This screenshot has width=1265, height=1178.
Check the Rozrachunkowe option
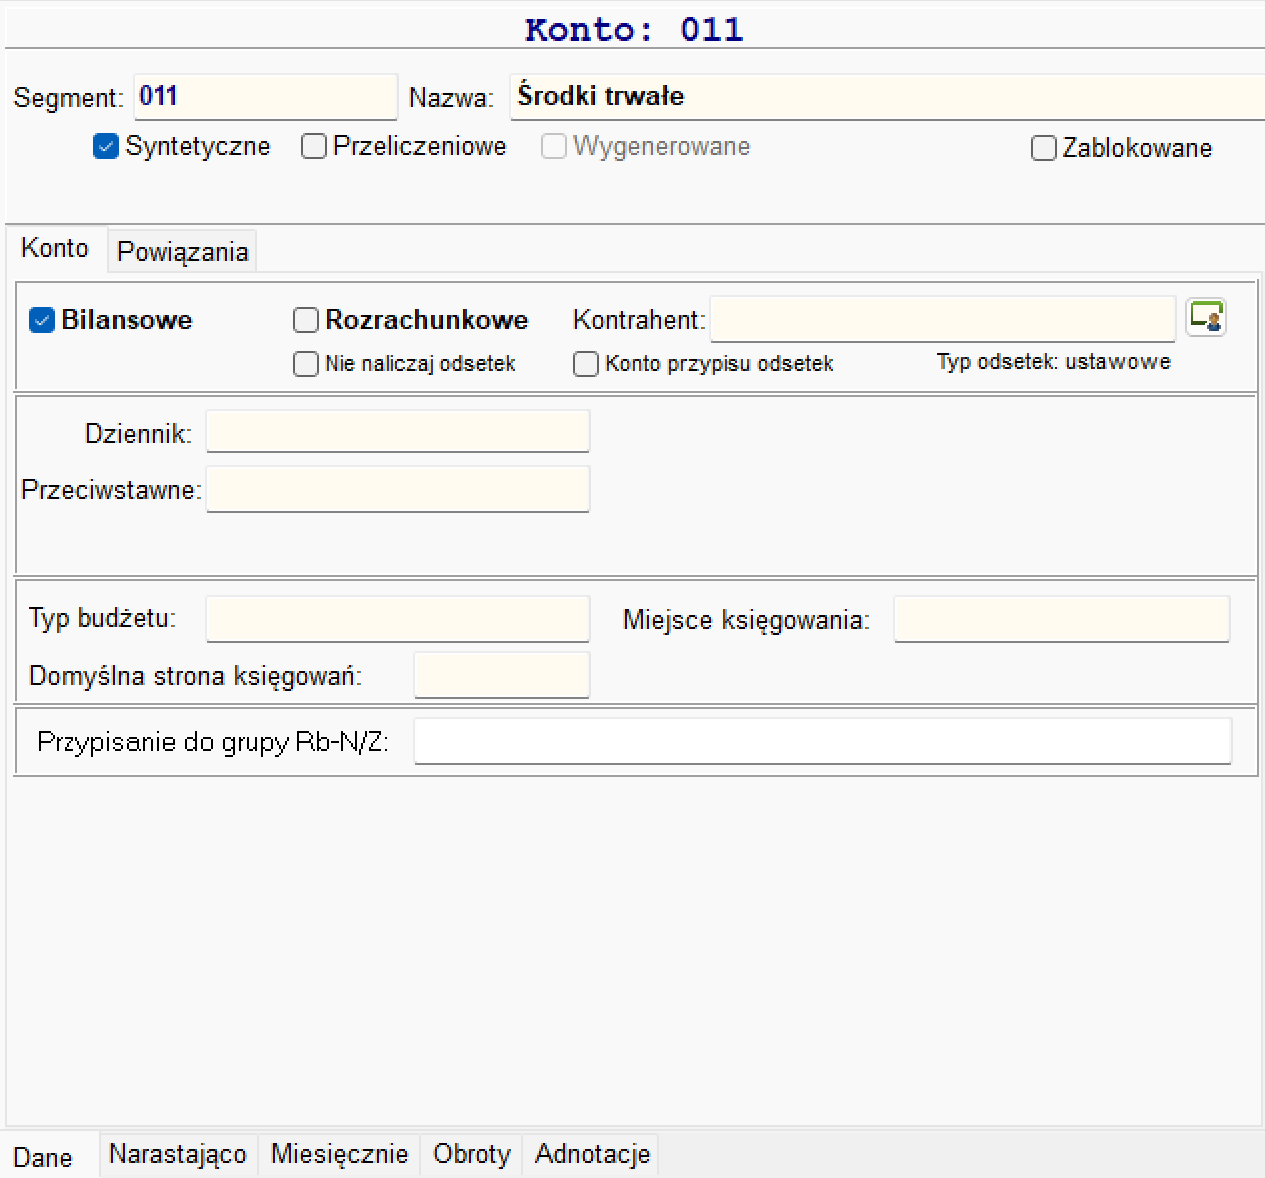coord(306,320)
